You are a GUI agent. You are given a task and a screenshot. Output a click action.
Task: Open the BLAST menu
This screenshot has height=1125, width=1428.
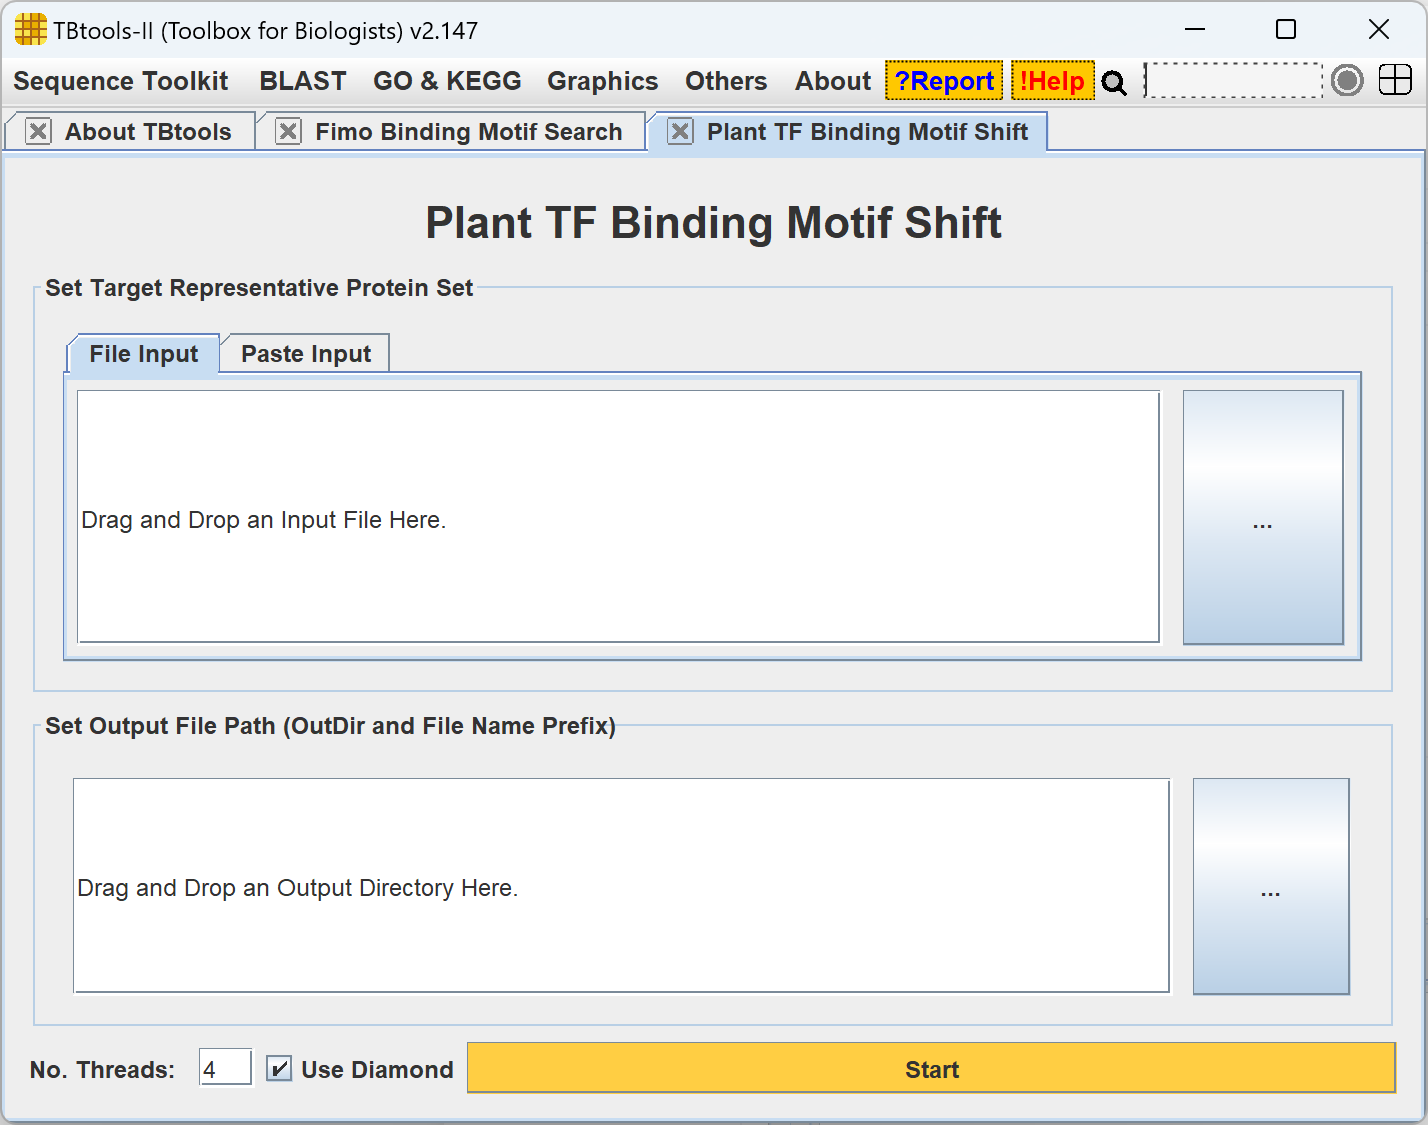pyautogui.click(x=302, y=81)
